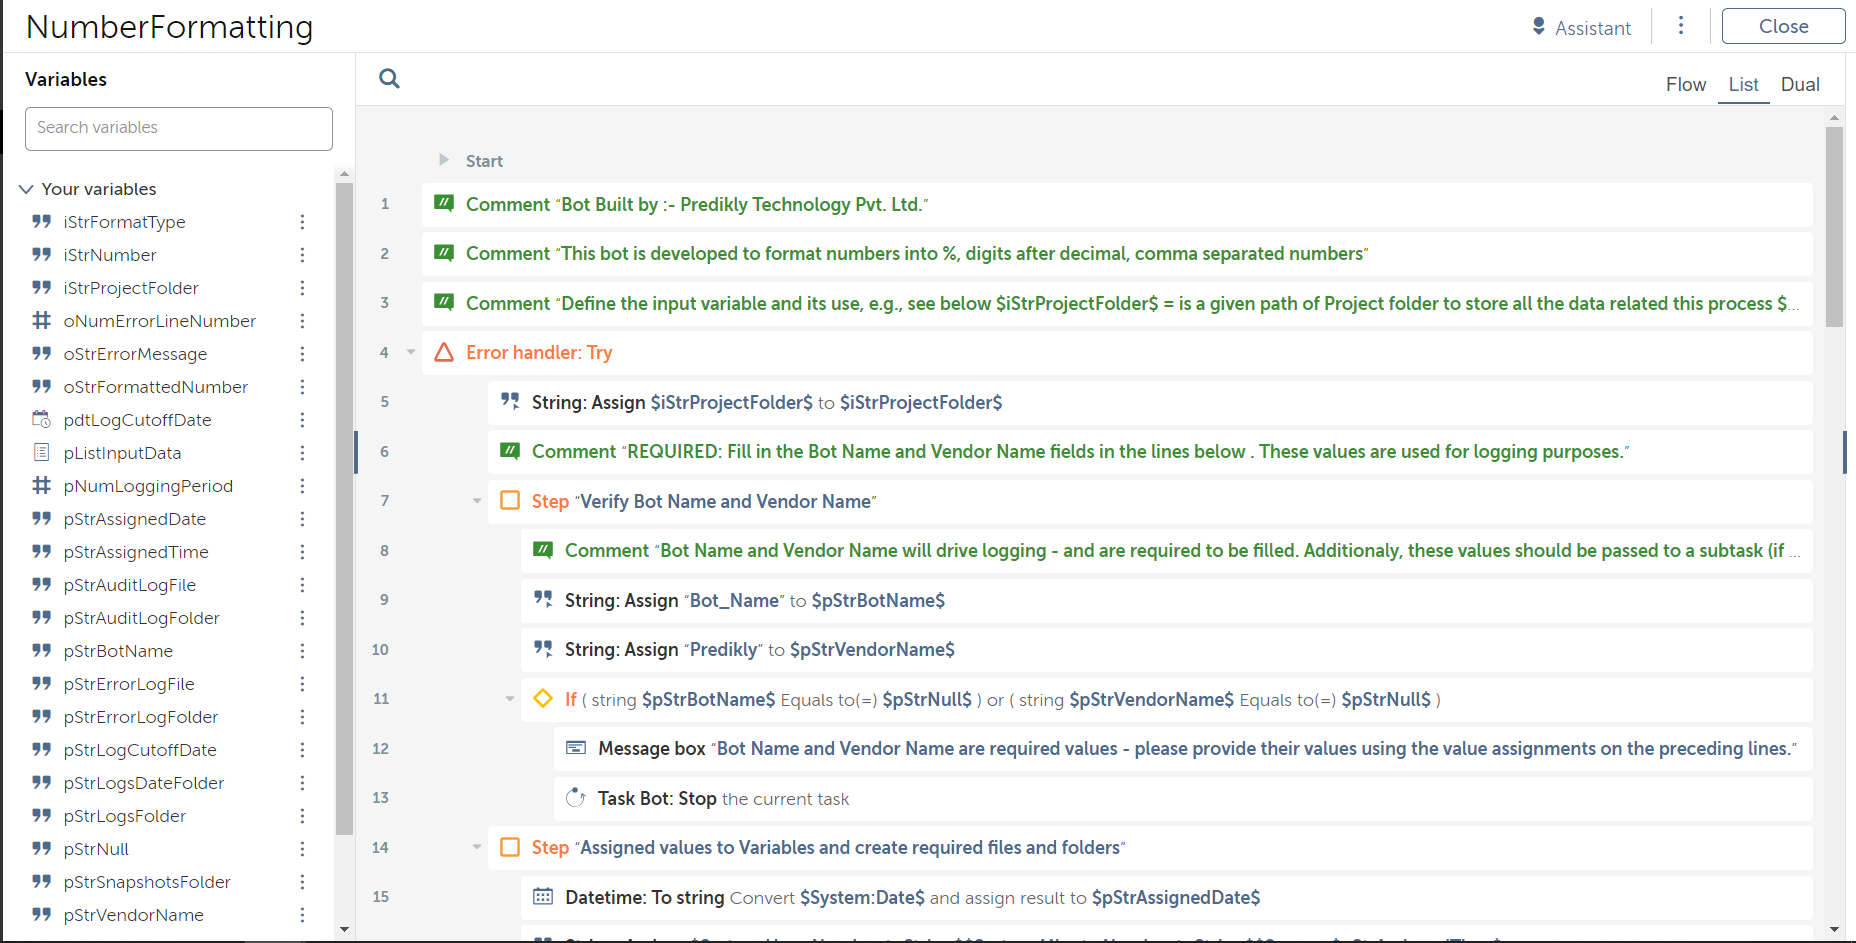Click the green comment icon on line 1
This screenshot has height=943, width=1856.
(x=444, y=204)
